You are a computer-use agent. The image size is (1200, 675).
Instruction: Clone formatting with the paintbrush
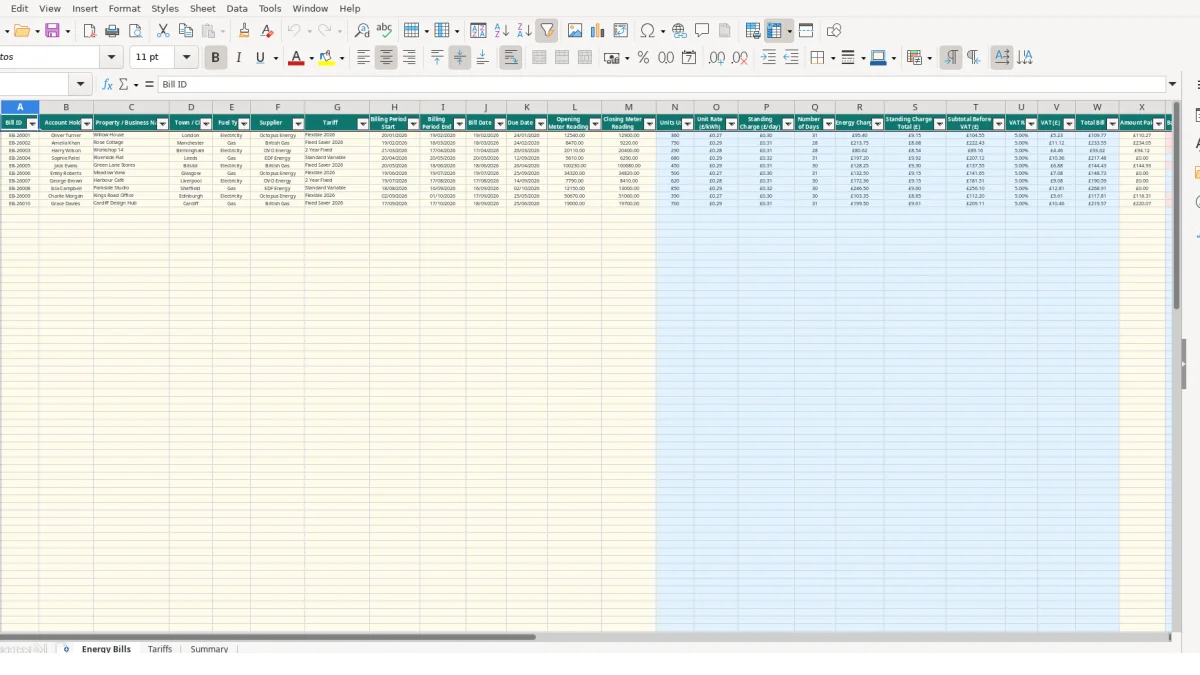tap(244, 31)
